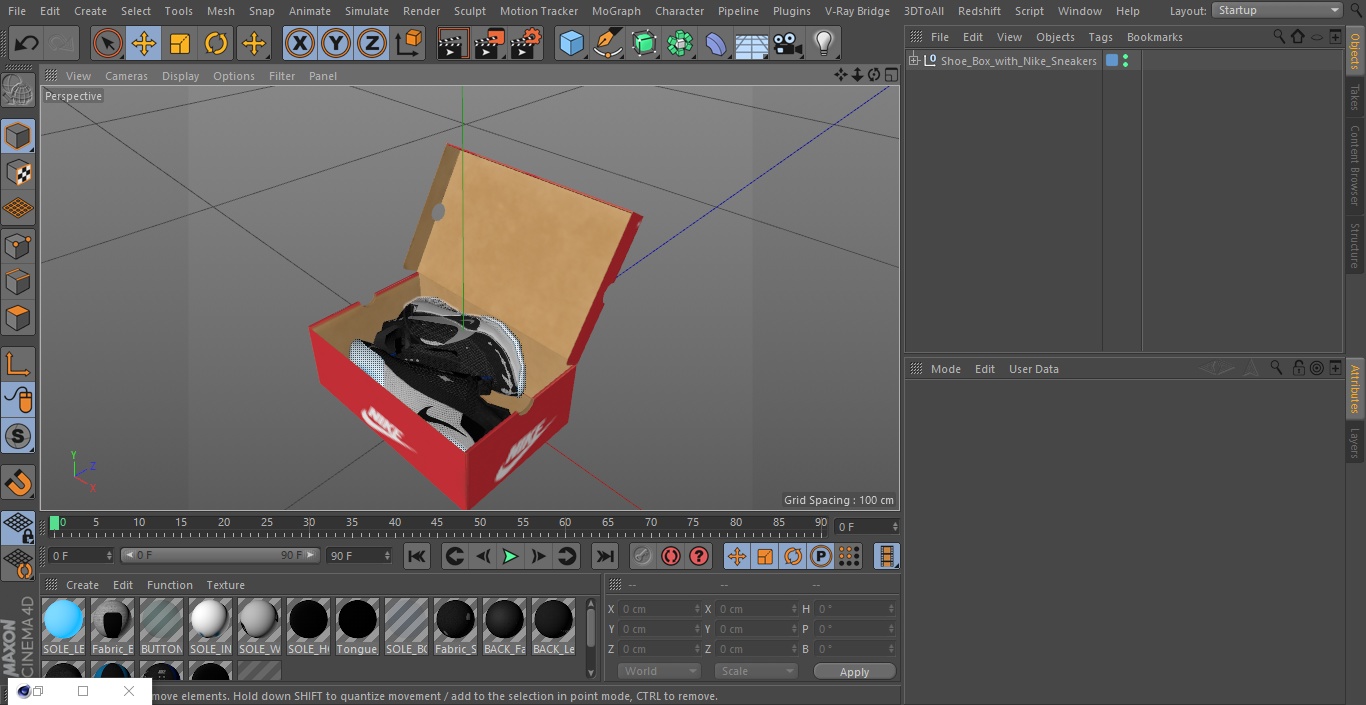The width and height of the screenshot is (1366, 705).
Task: Expand the Shoe_Box_with_Nike_Sneakers object tree
Action: (913, 61)
